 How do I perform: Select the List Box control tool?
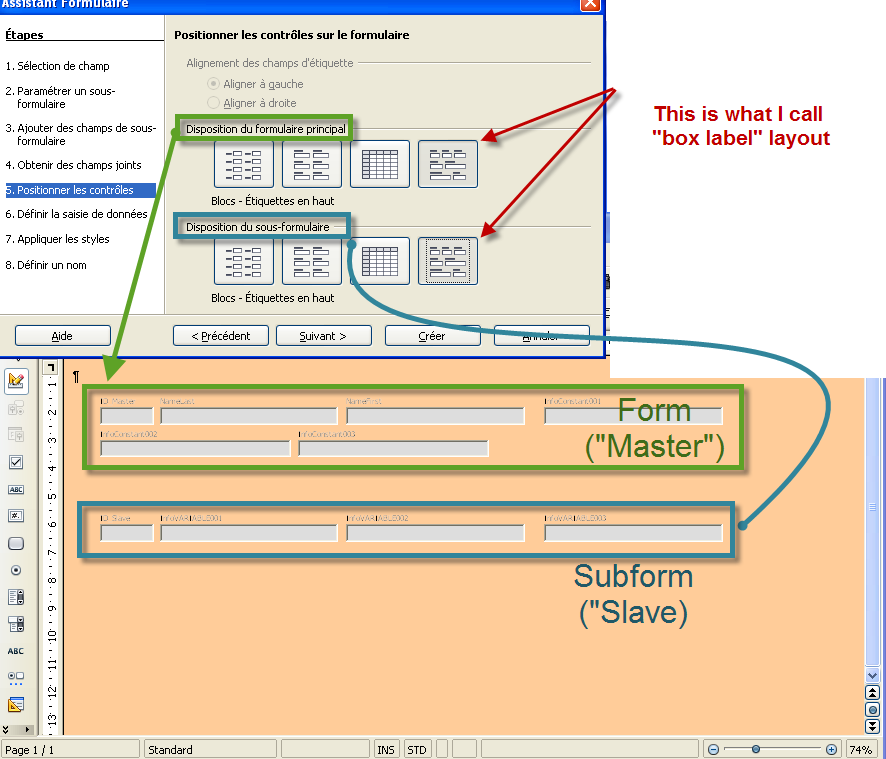(x=16, y=597)
